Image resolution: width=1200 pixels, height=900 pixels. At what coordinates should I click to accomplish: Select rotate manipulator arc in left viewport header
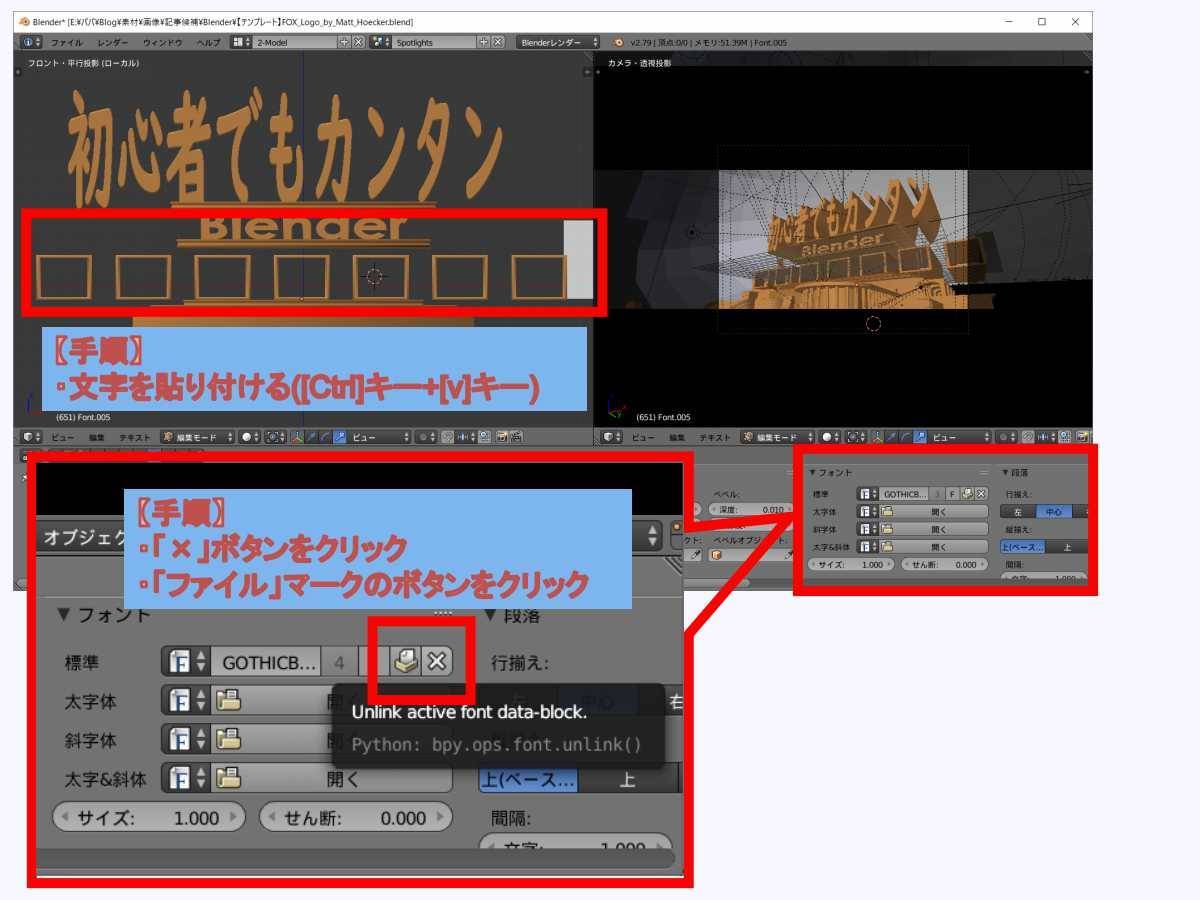tap(325, 437)
